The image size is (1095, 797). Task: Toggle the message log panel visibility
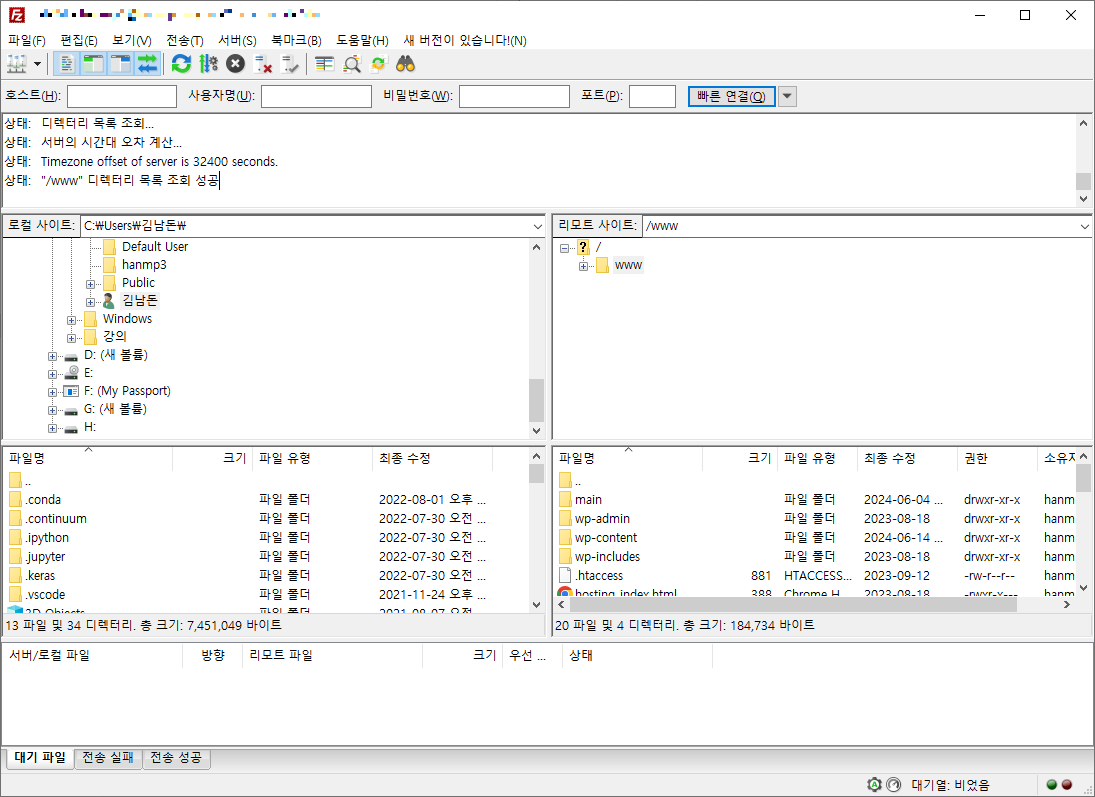pyautogui.click(x=66, y=63)
